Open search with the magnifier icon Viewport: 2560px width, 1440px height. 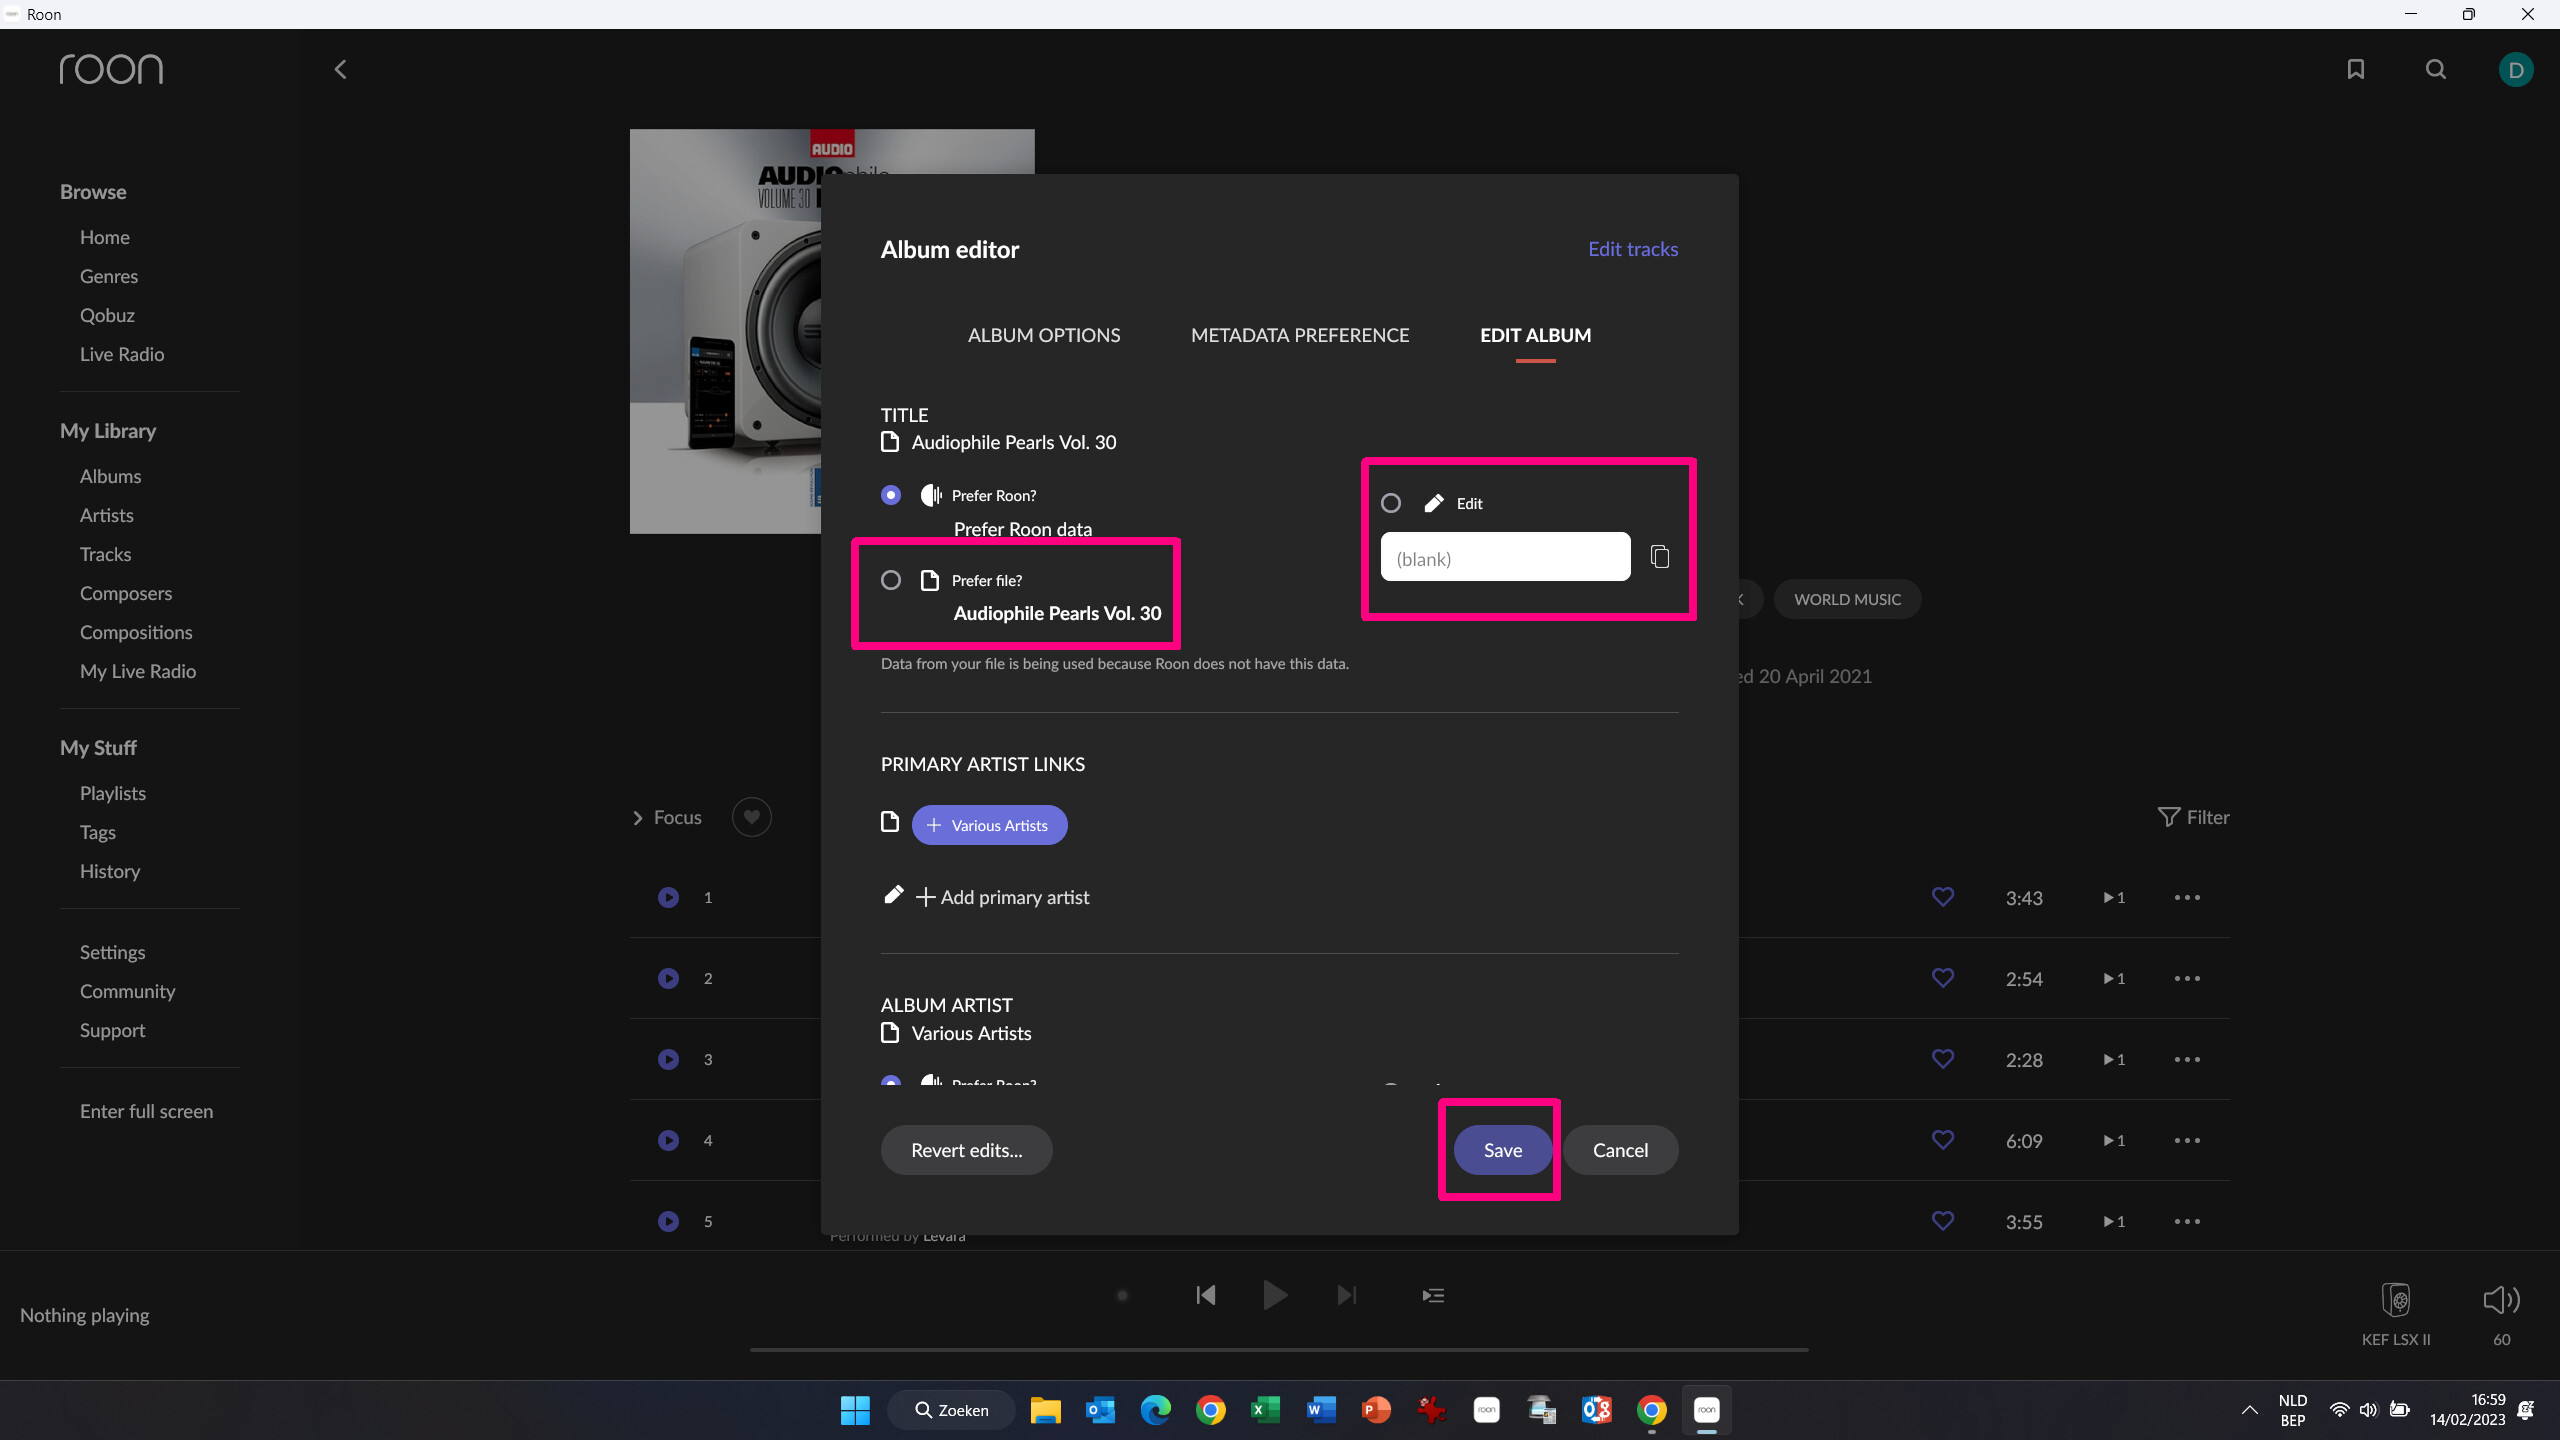(x=2435, y=69)
